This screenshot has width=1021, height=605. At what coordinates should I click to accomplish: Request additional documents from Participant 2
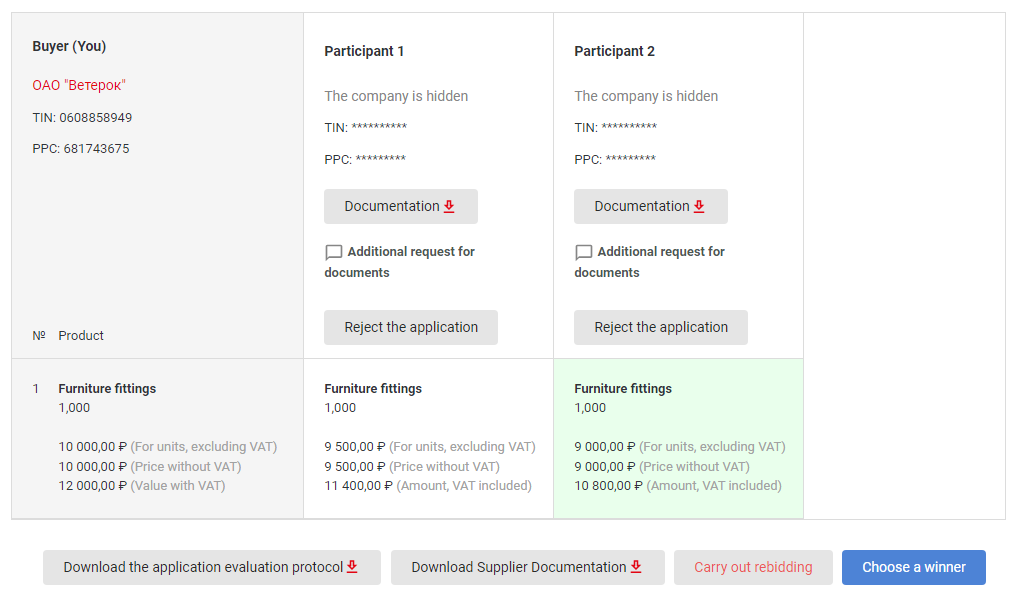pos(650,262)
